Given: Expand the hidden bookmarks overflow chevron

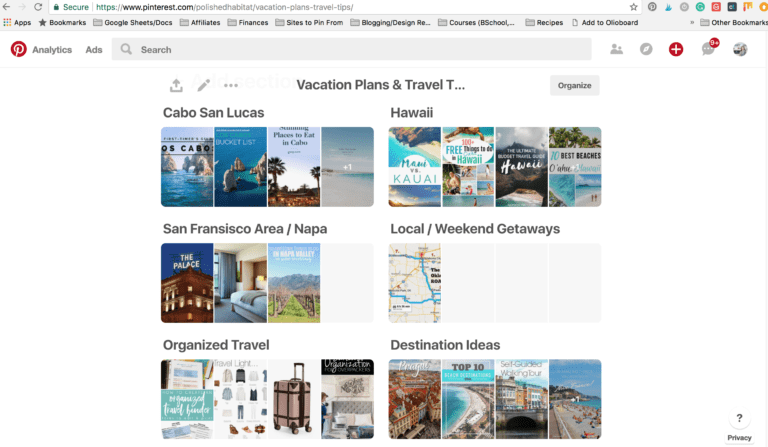Looking at the screenshot, I should pos(692,23).
